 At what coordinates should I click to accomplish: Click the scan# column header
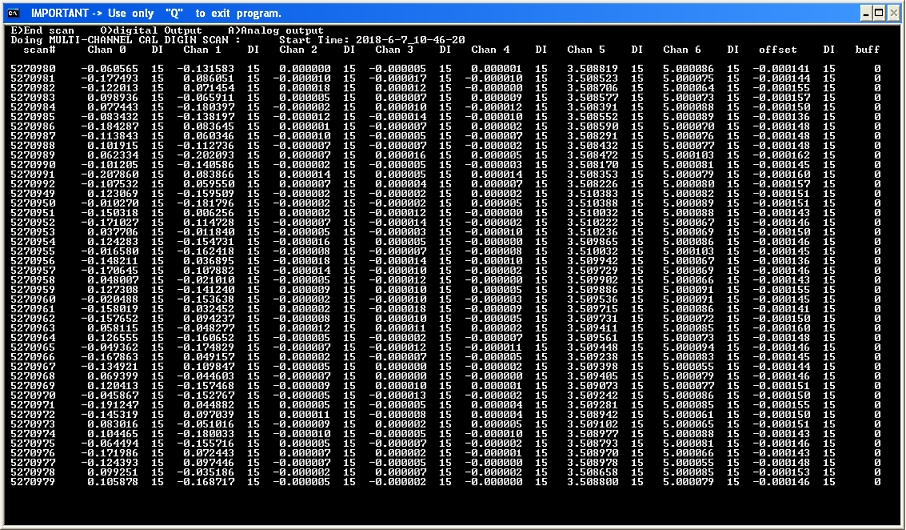pos(39,50)
